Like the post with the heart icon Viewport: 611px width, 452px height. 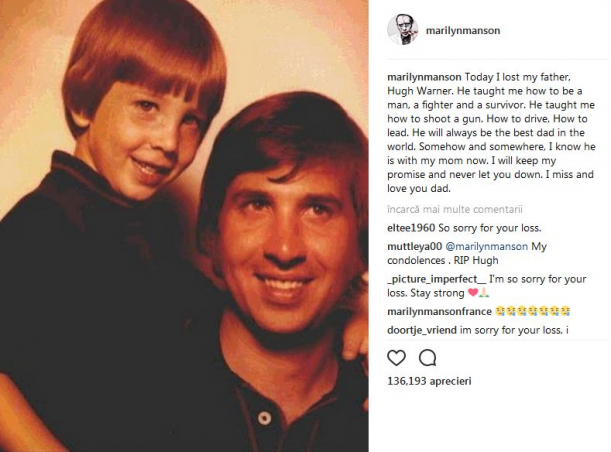click(x=397, y=357)
